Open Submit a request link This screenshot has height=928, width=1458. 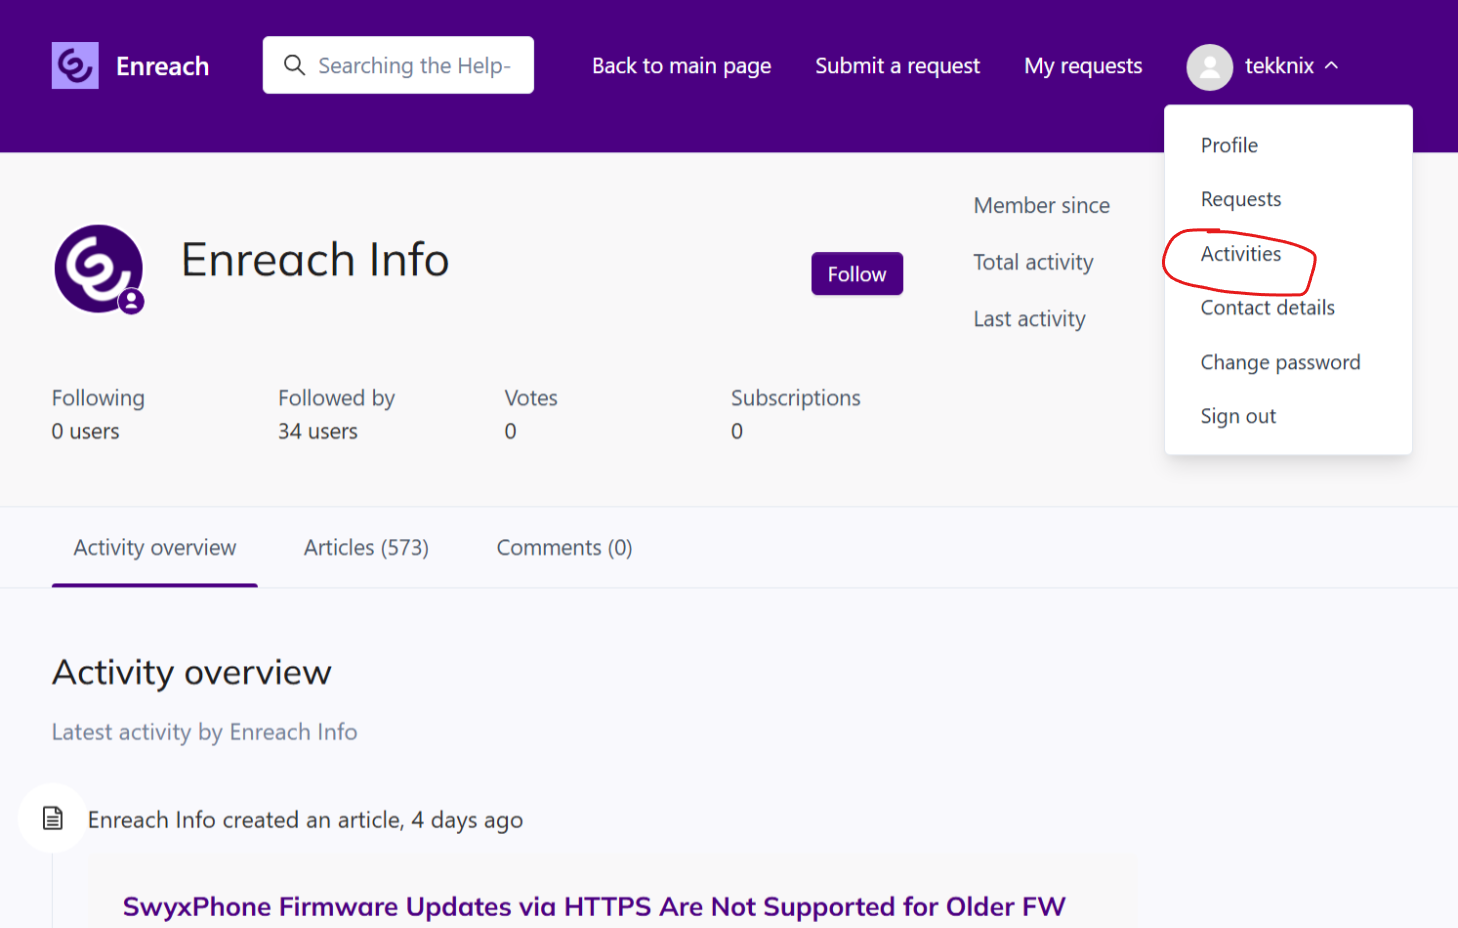897,66
